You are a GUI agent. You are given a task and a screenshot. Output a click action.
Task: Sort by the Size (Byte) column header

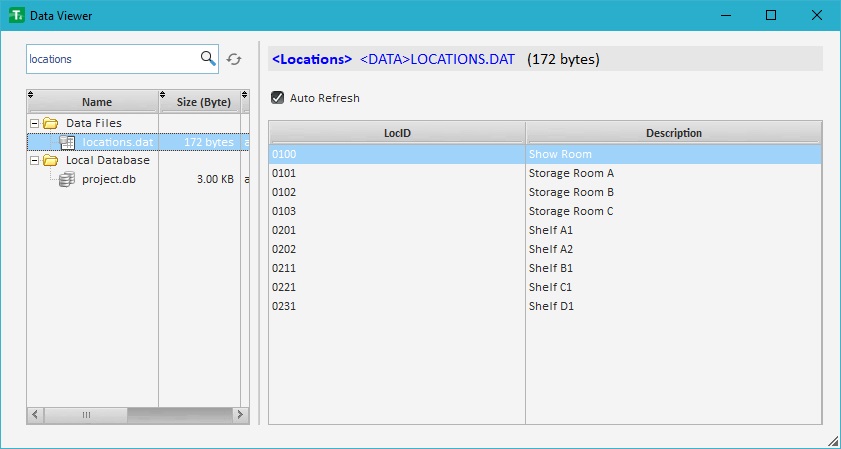click(x=203, y=102)
